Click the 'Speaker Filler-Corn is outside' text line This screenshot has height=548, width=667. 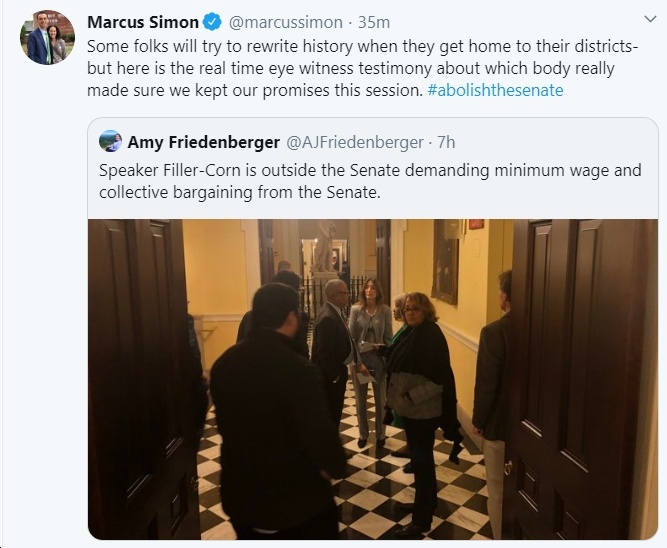click(x=370, y=170)
